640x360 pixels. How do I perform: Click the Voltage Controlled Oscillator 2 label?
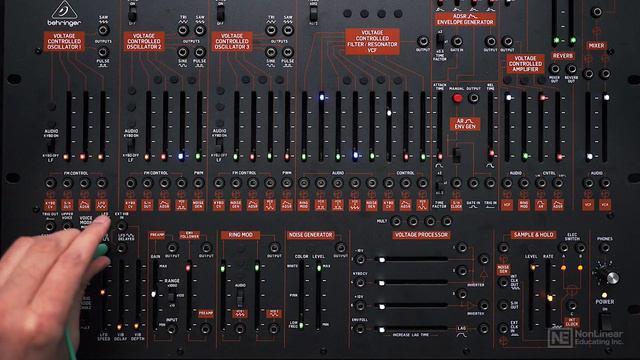tap(144, 42)
